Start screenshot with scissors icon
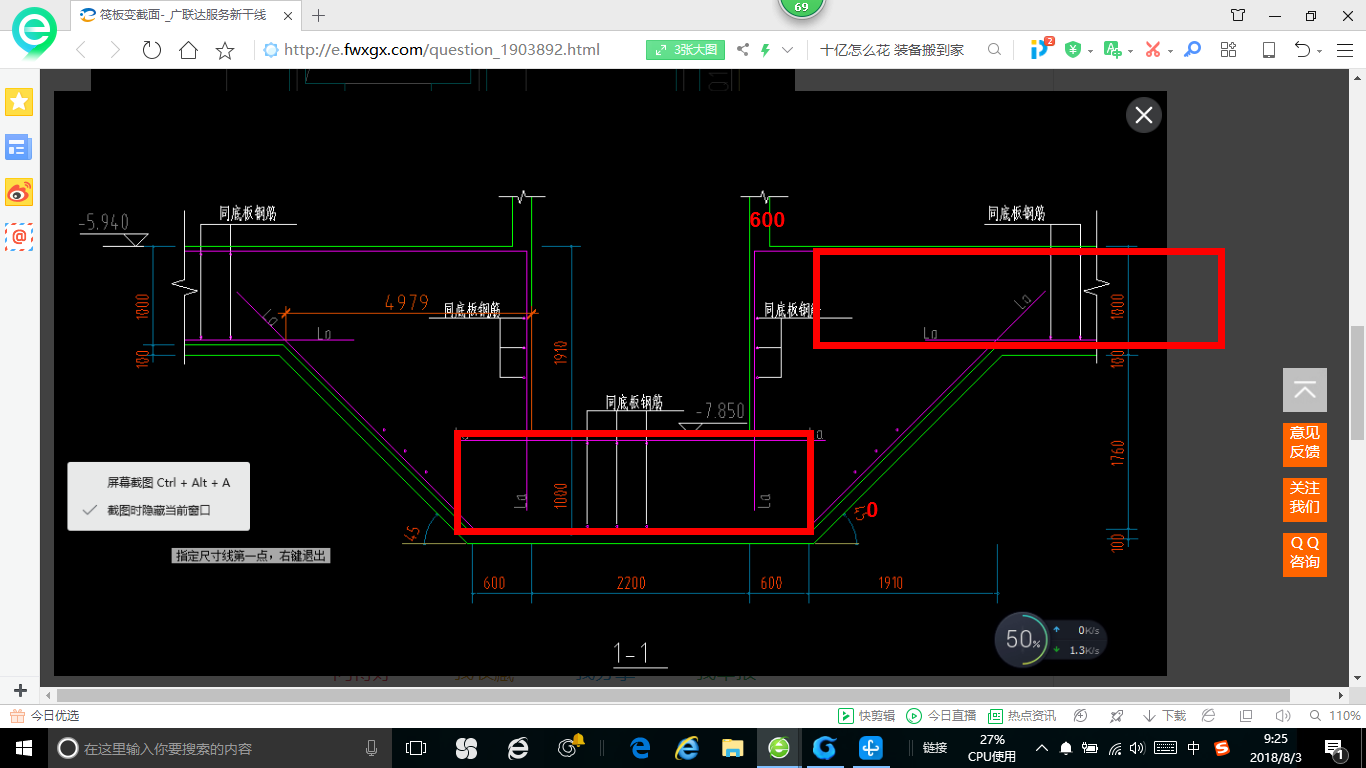Screen dimensions: 1366x768 1152,49
